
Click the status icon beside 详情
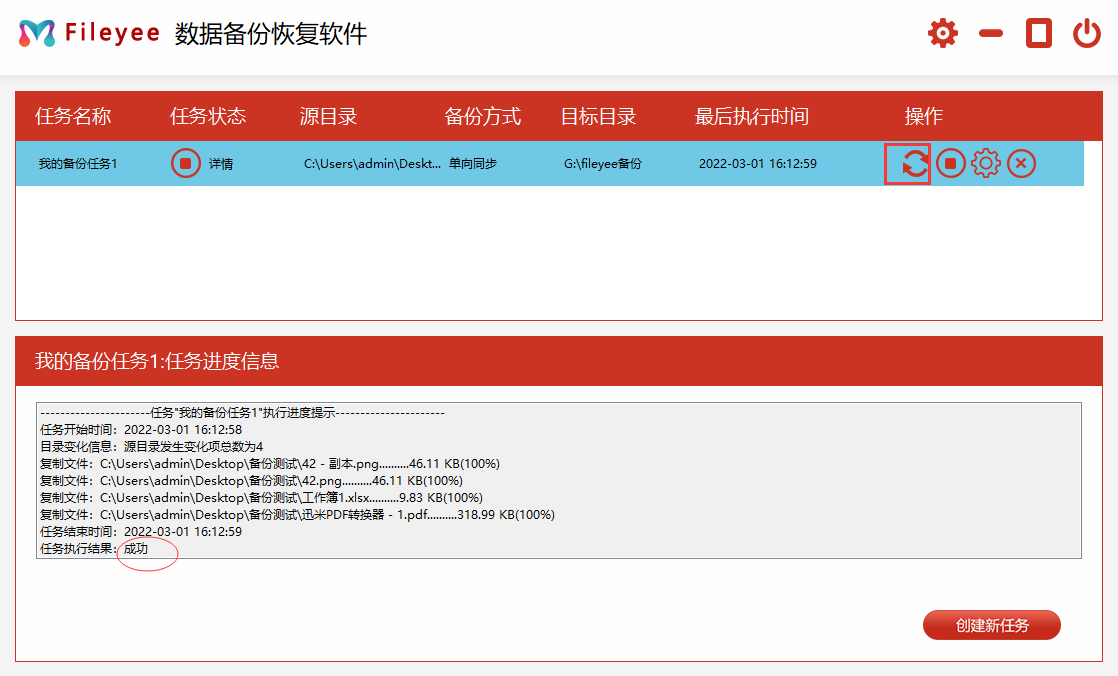click(x=186, y=163)
